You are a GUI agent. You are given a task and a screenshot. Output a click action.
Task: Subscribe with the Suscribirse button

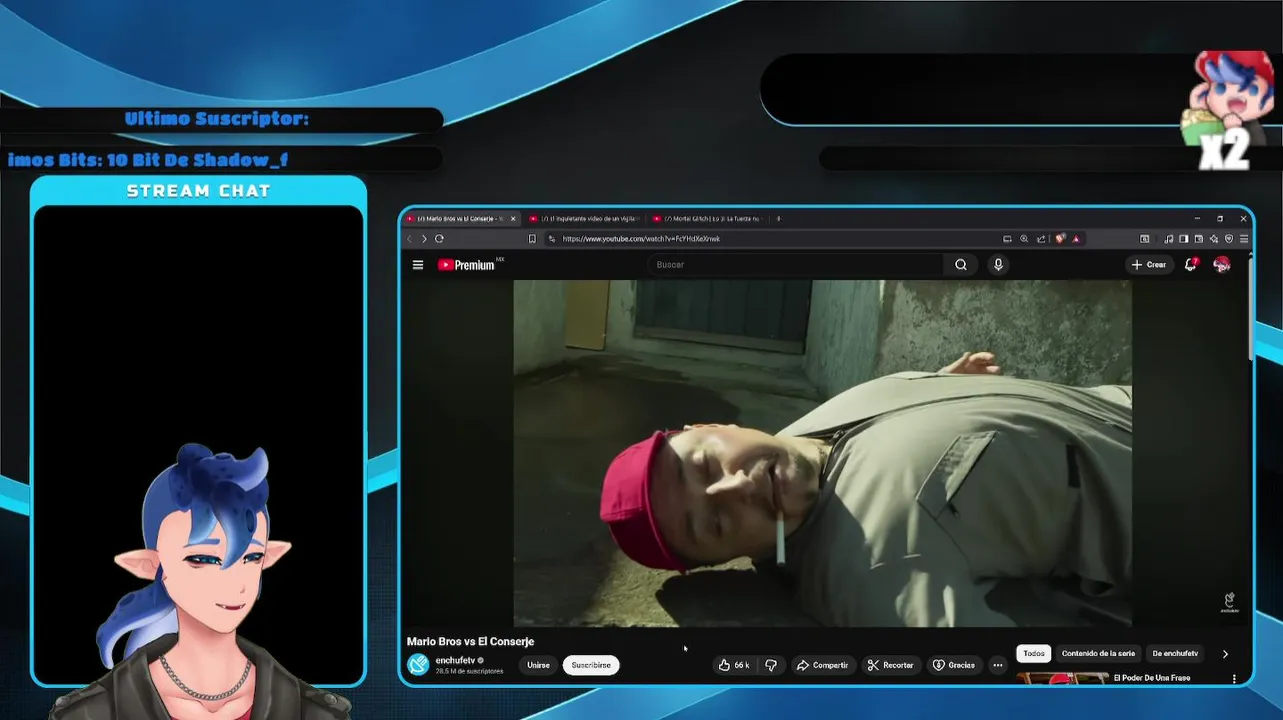(591, 665)
